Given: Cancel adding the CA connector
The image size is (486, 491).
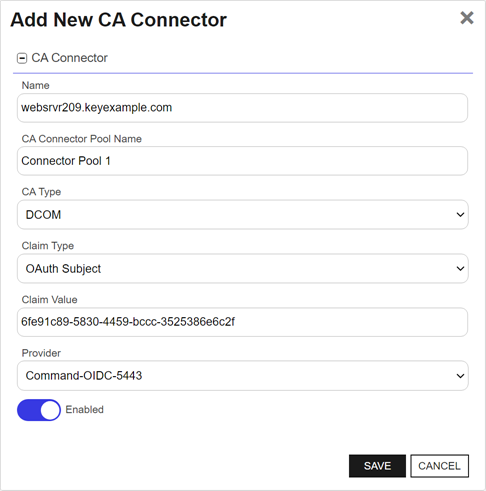Looking at the screenshot, I should (439, 466).
